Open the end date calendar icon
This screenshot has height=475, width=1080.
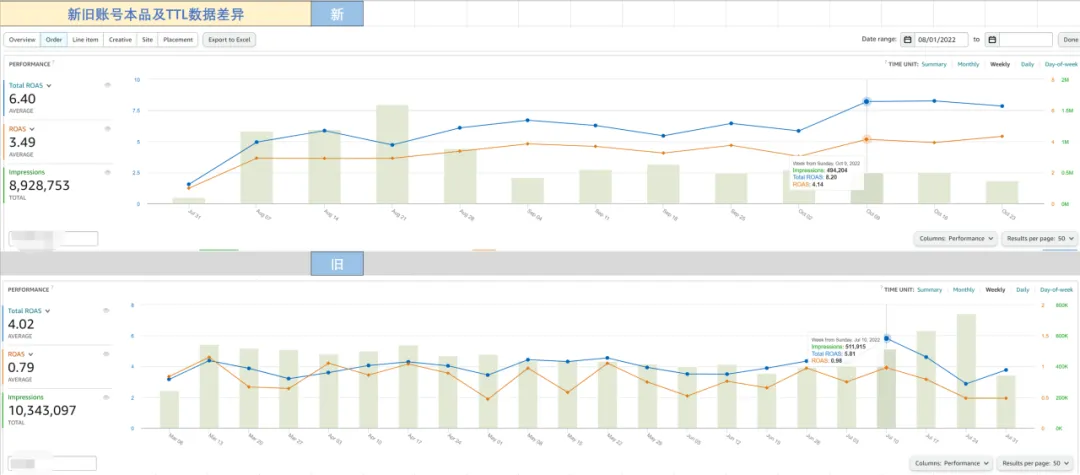pyautogui.click(x=992, y=40)
